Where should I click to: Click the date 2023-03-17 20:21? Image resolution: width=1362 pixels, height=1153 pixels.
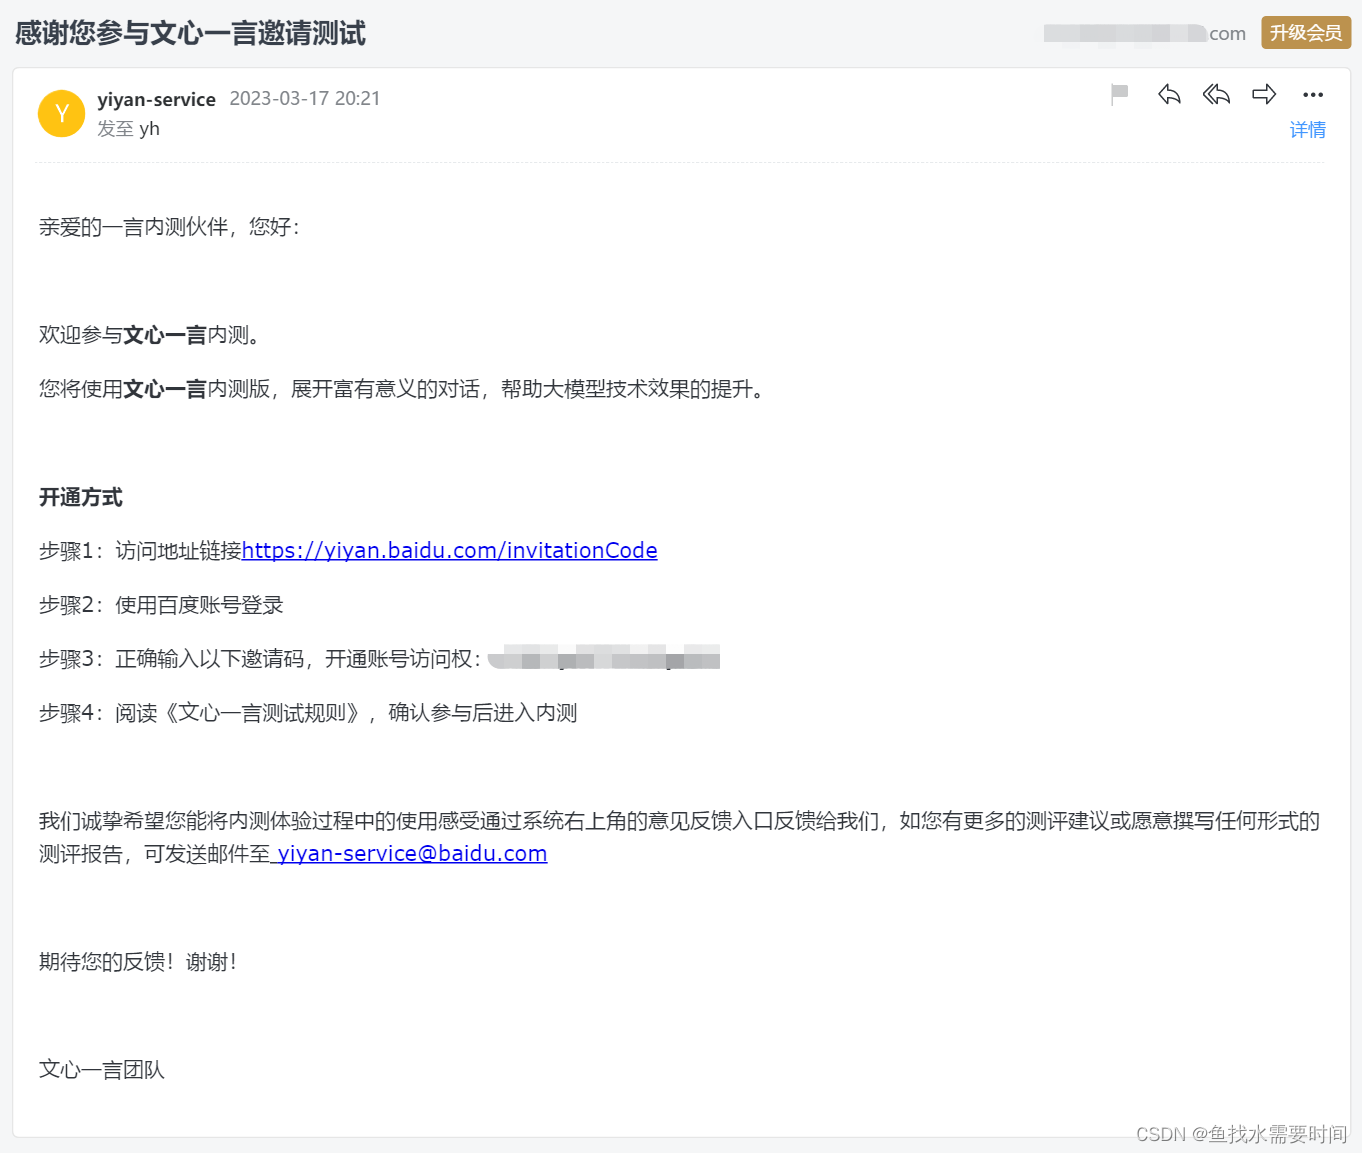tap(305, 98)
